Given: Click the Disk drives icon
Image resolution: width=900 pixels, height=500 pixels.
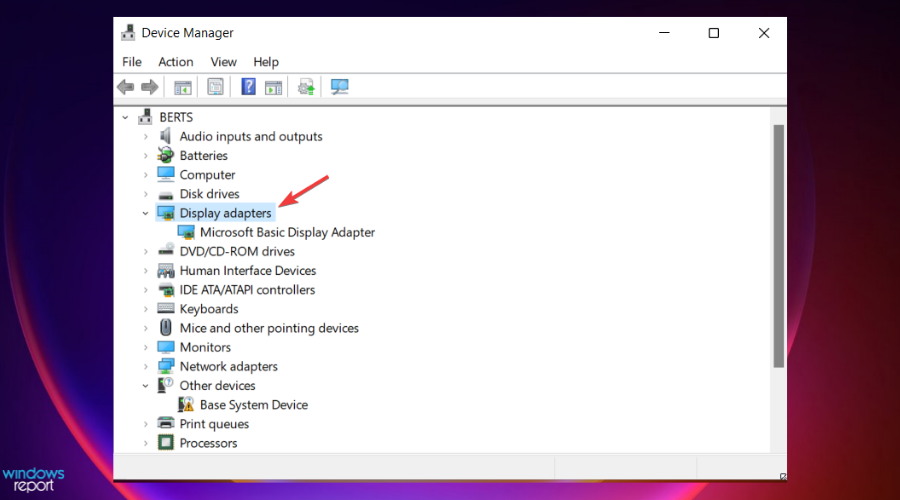Looking at the screenshot, I should [166, 195].
